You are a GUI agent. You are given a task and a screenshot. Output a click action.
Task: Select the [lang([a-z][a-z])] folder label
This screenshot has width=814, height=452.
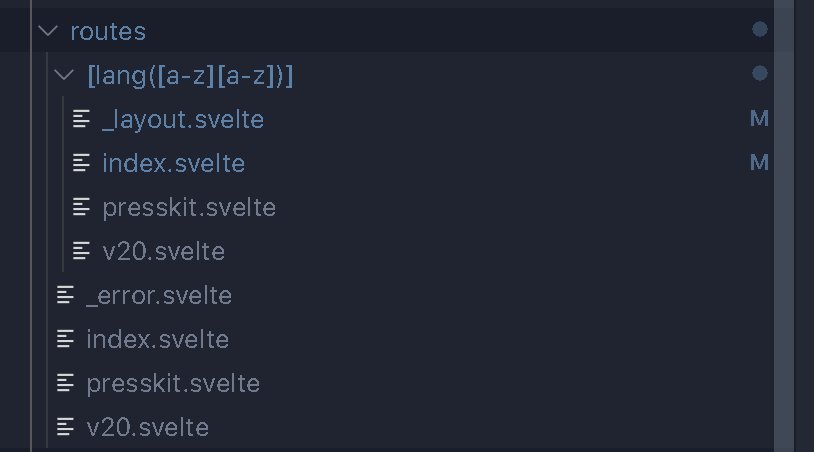191,76
